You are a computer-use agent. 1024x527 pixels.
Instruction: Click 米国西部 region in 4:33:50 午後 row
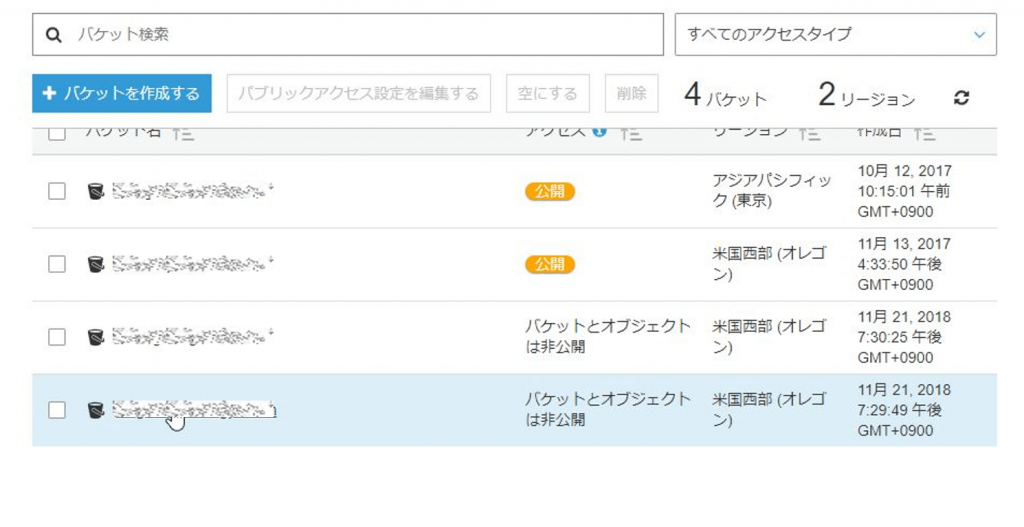(769, 264)
